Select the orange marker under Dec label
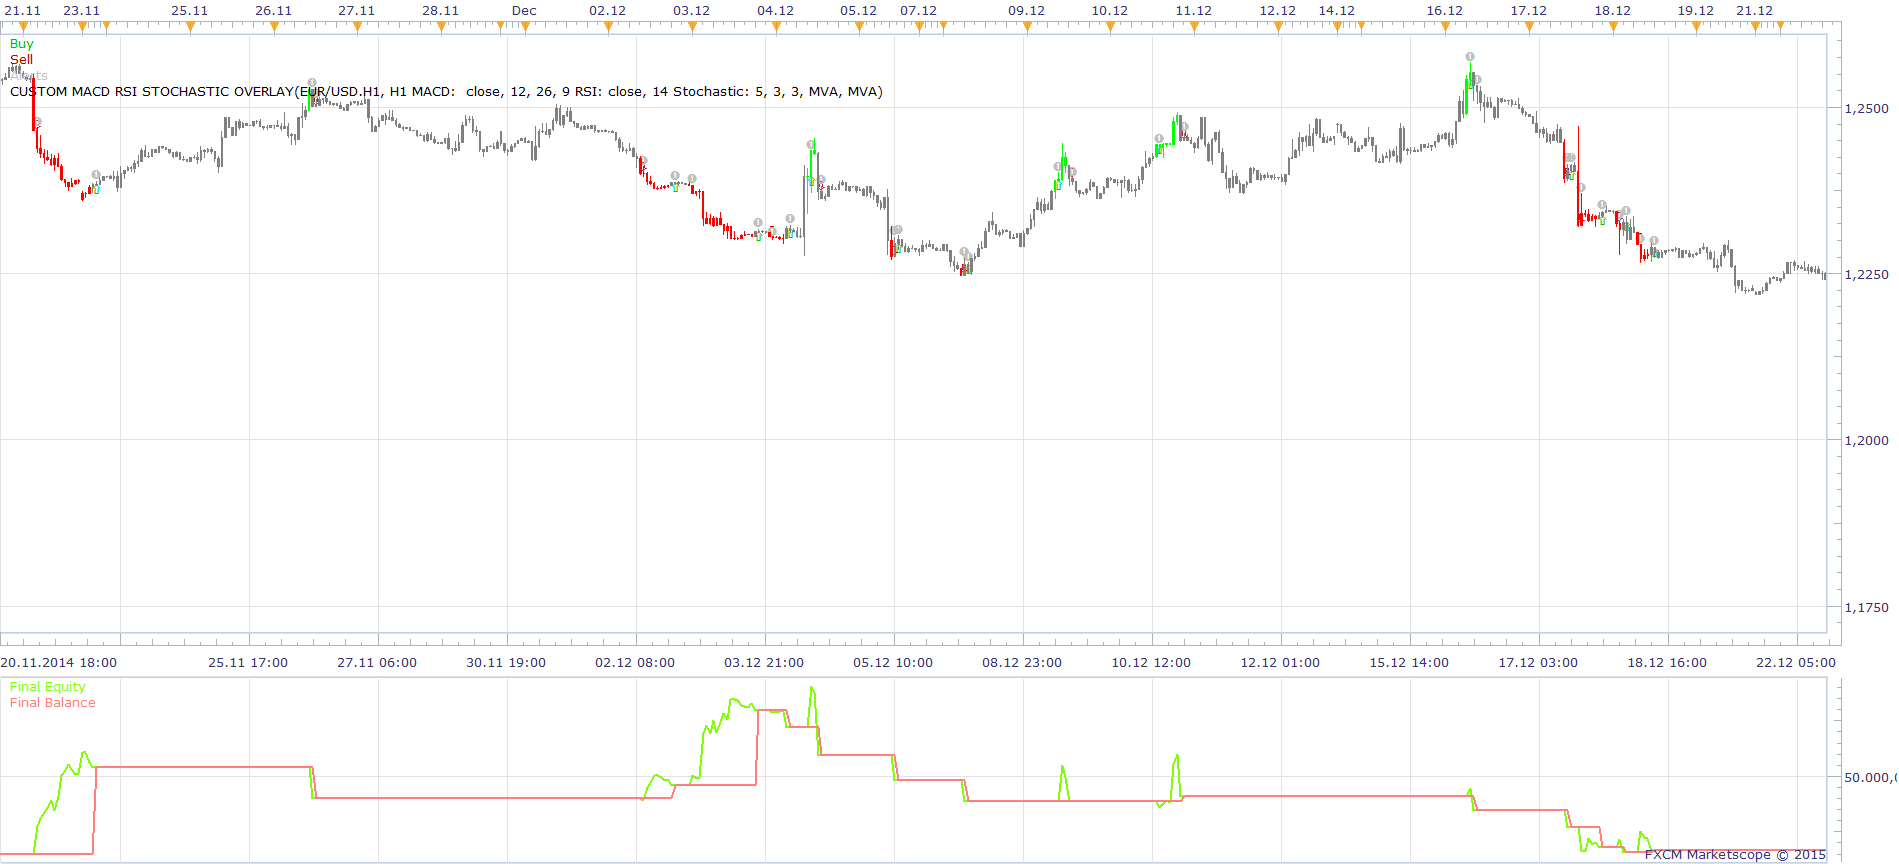 [525, 27]
